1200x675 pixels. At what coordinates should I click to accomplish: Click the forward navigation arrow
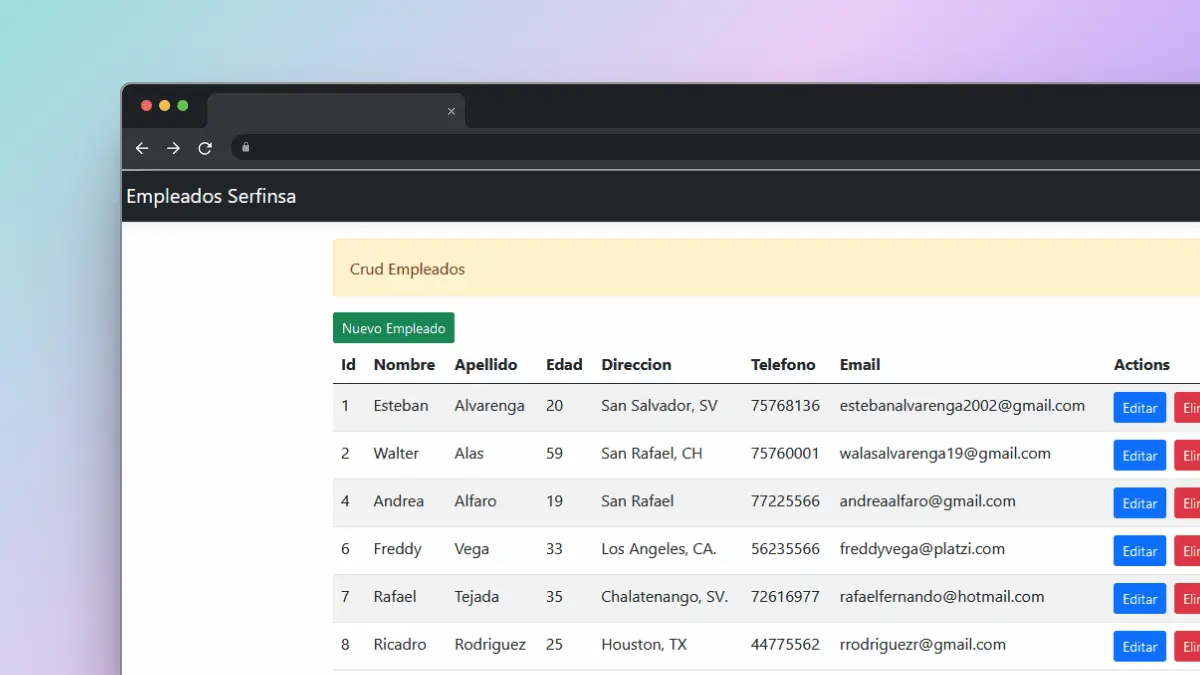(172, 147)
